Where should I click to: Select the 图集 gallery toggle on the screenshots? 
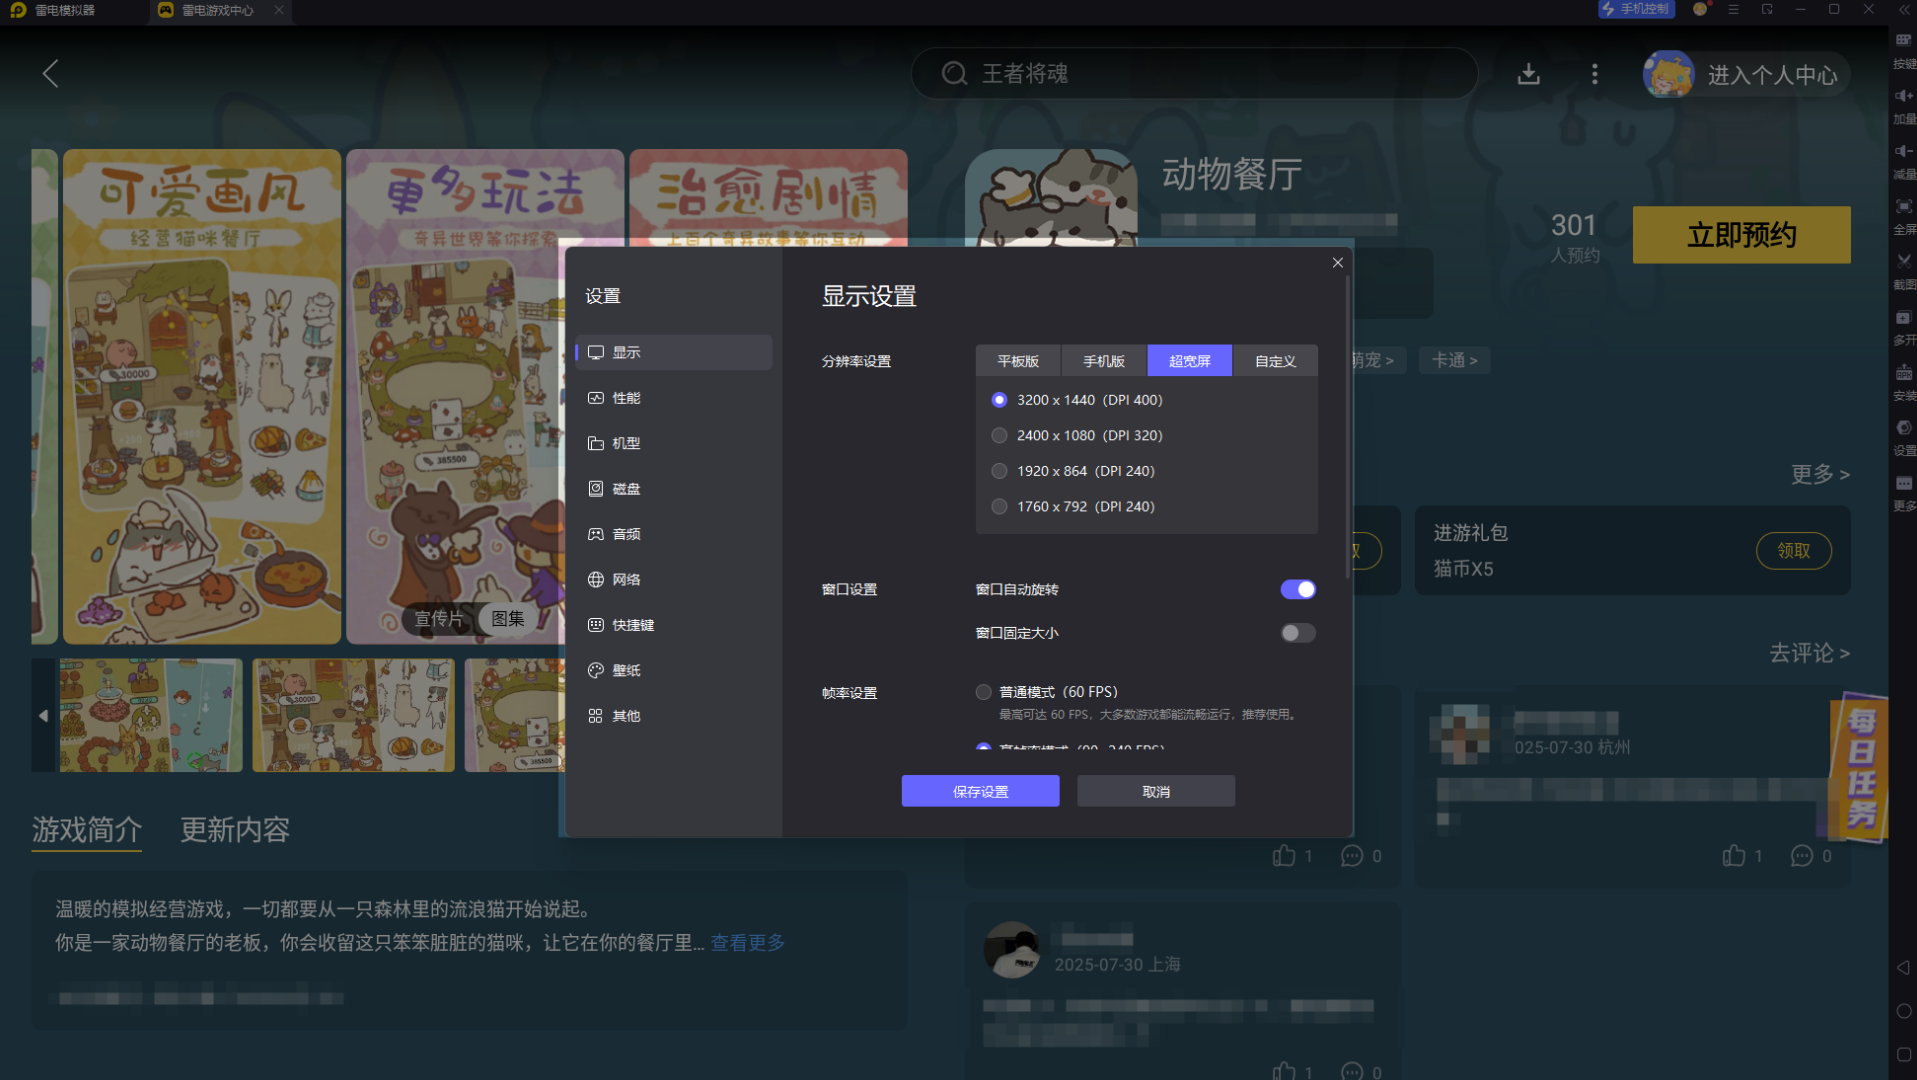(508, 619)
